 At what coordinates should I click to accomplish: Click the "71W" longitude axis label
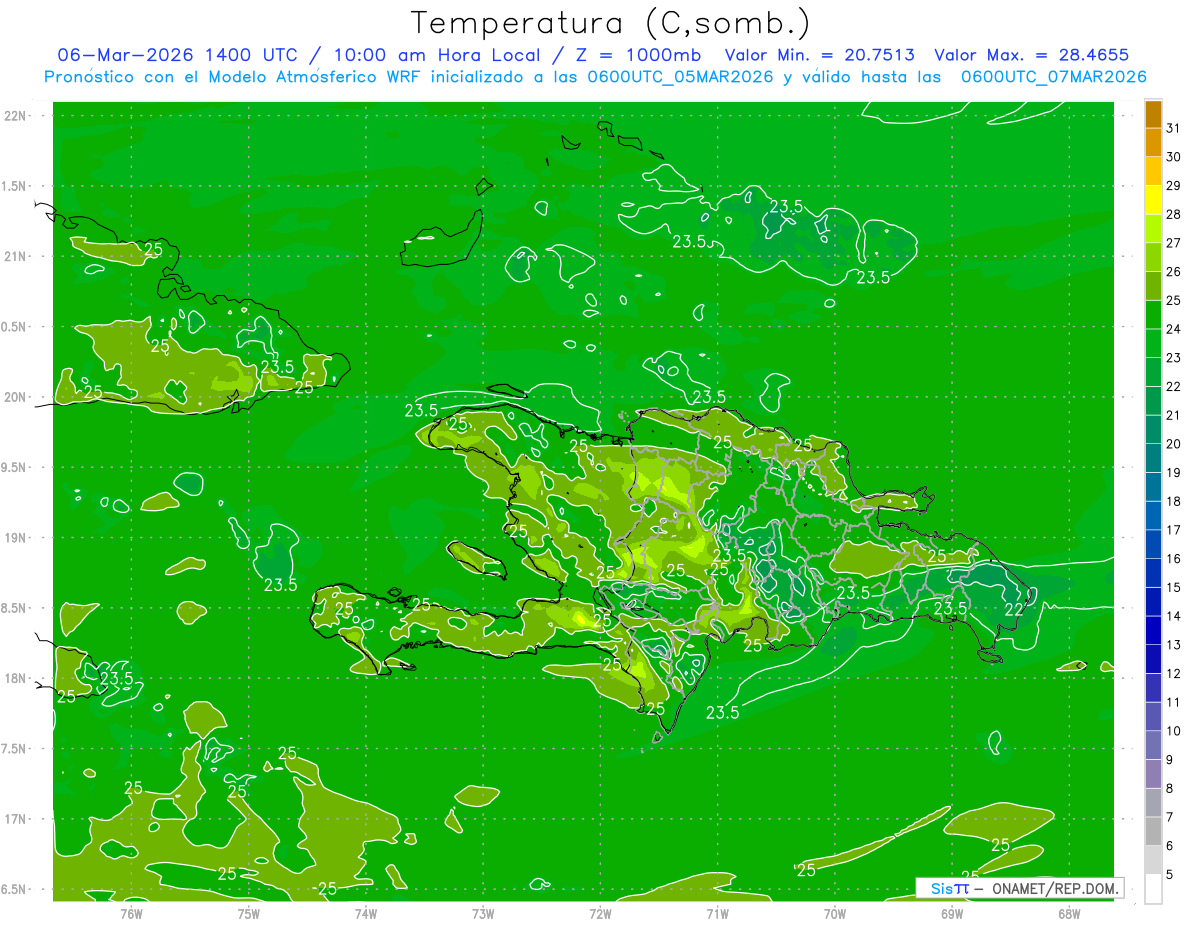pyautogui.click(x=717, y=913)
